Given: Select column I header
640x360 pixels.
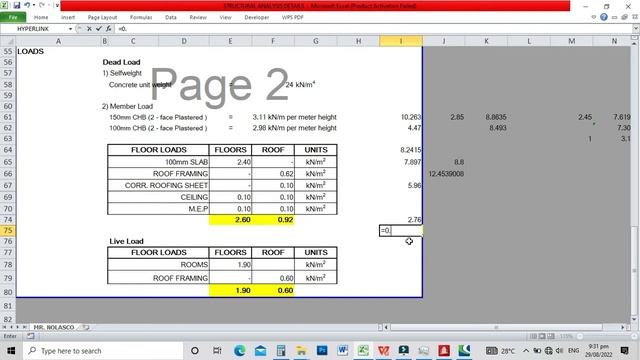Looking at the screenshot, I should tap(401, 41).
